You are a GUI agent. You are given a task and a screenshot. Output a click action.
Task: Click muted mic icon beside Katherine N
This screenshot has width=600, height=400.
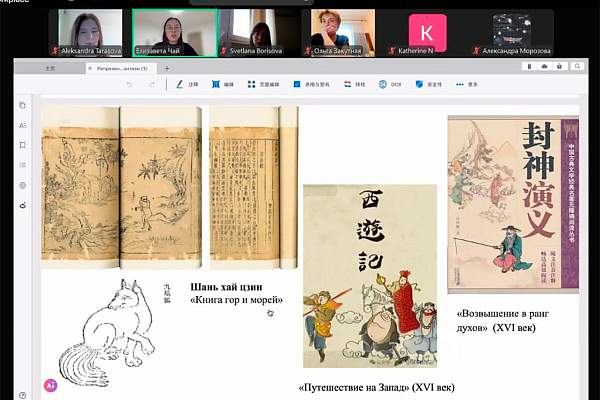click(x=392, y=51)
